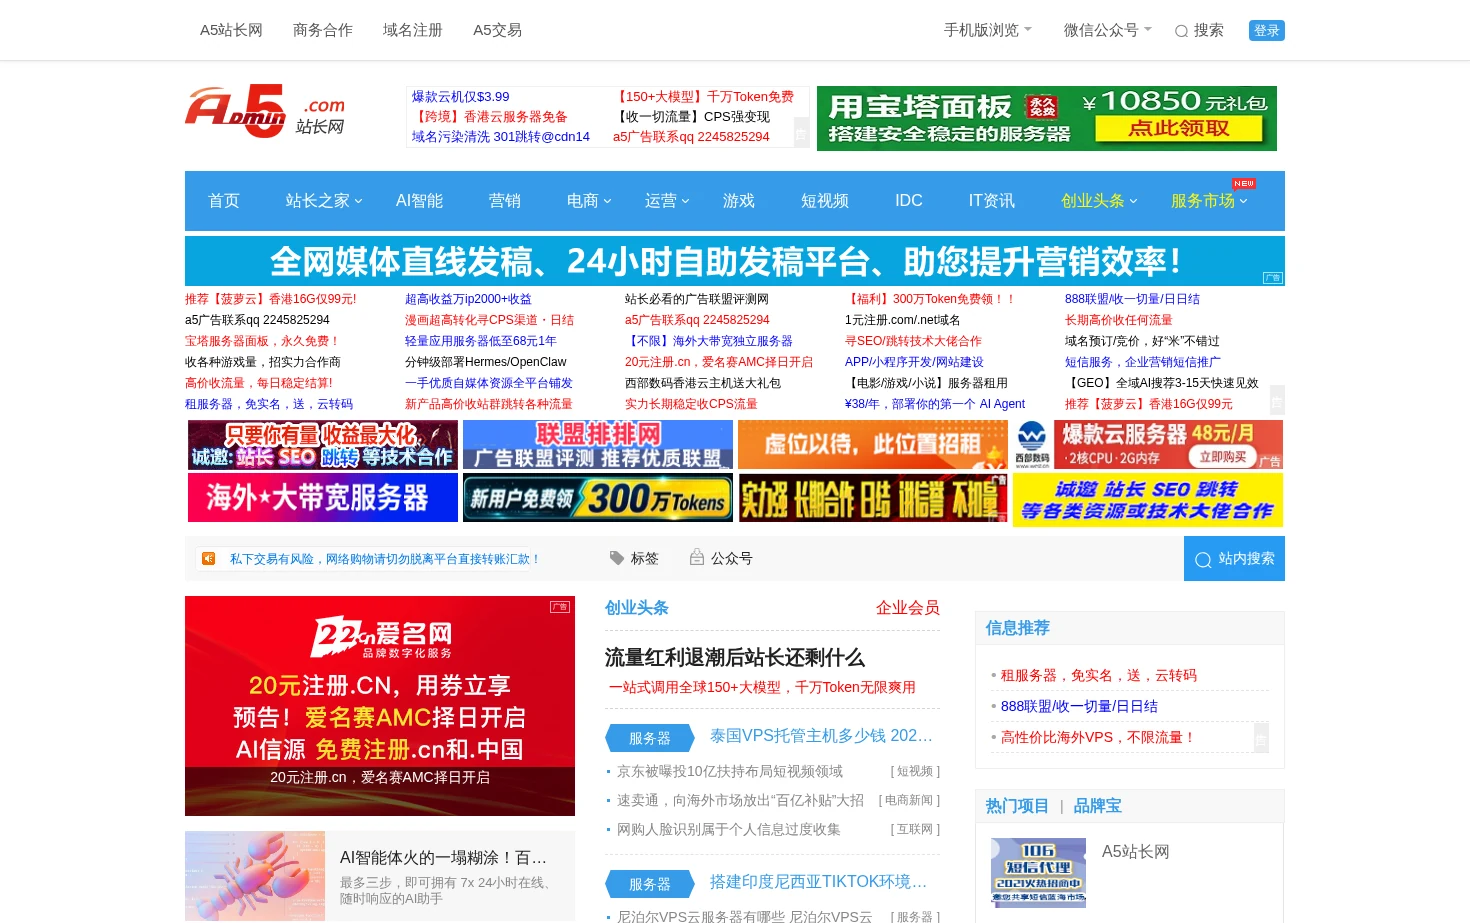Click the 站内搜索 button
This screenshot has width=1470, height=923.
click(1234, 559)
